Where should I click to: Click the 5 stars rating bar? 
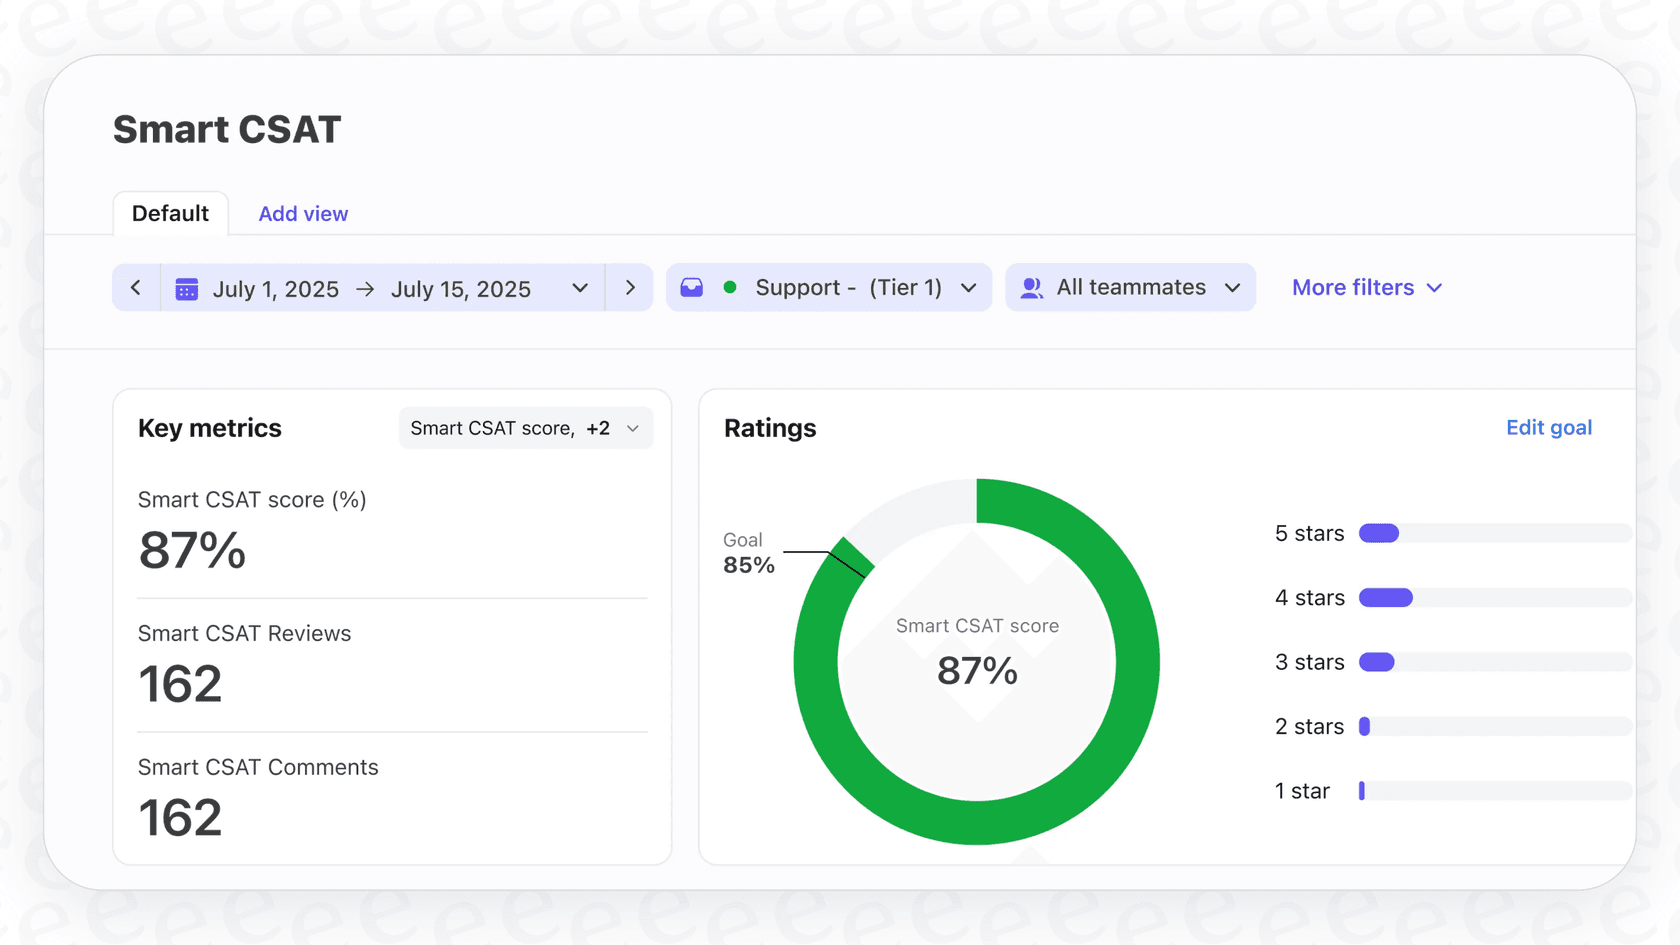point(1494,534)
